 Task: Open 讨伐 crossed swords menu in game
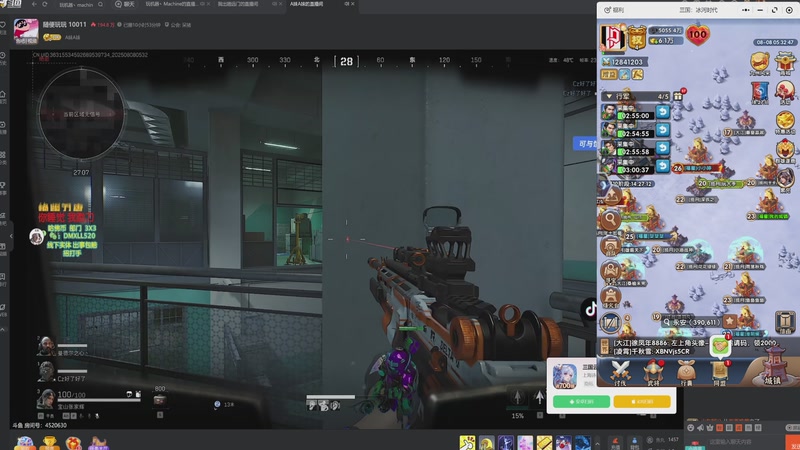[620, 371]
